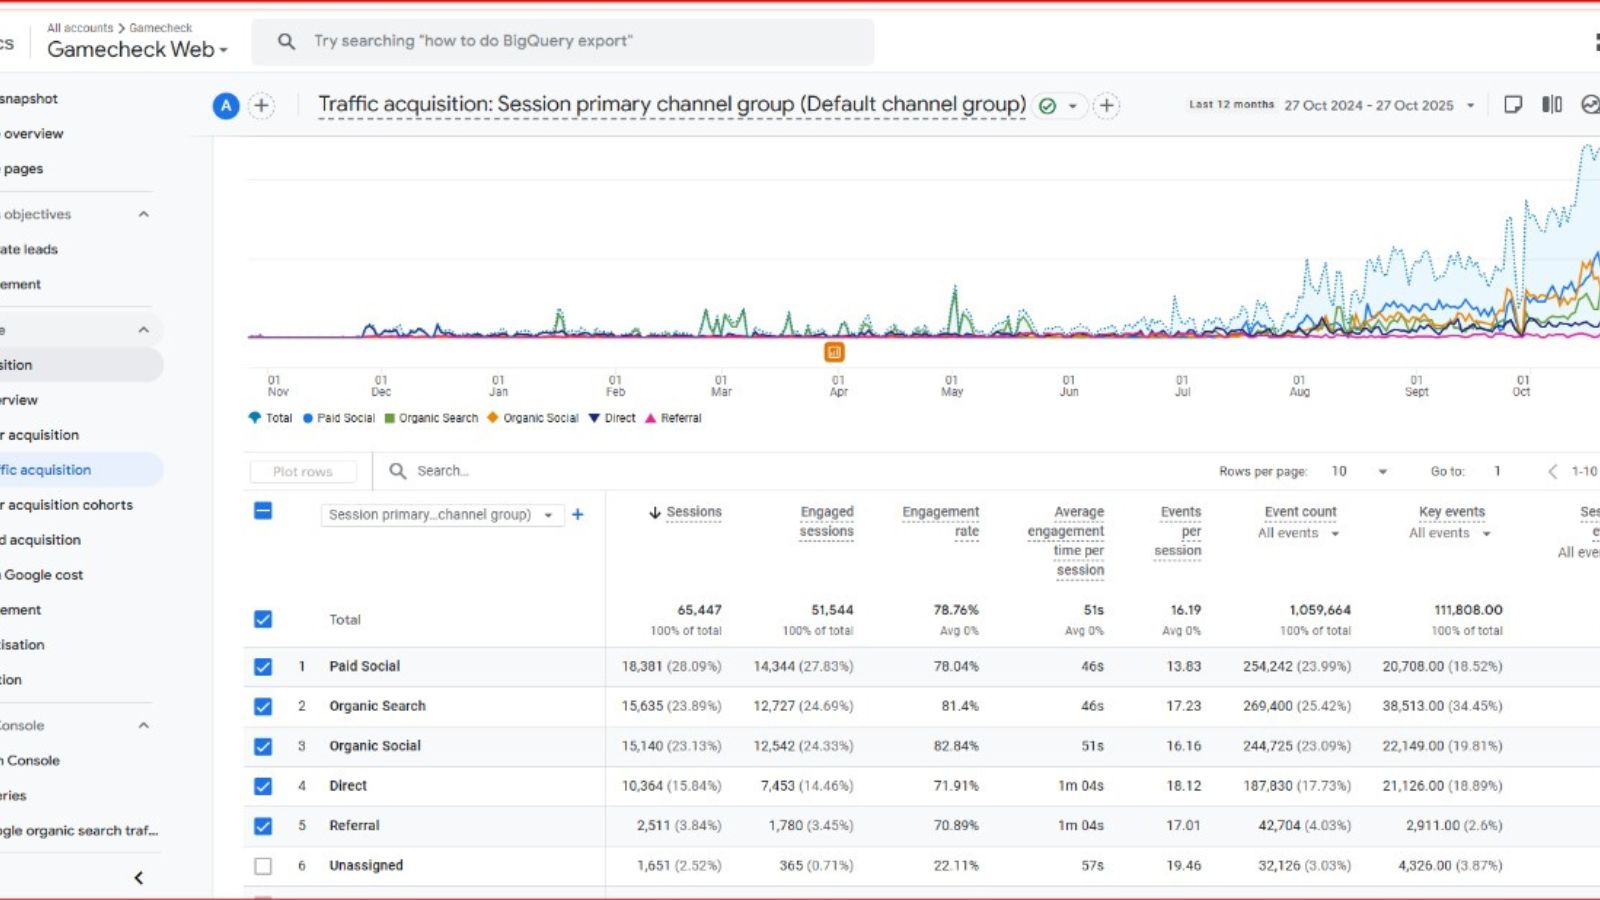This screenshot has width=1600, height=900.
Task: Open the Gamecheck Web property dropdown
Action: click(137, 49)
